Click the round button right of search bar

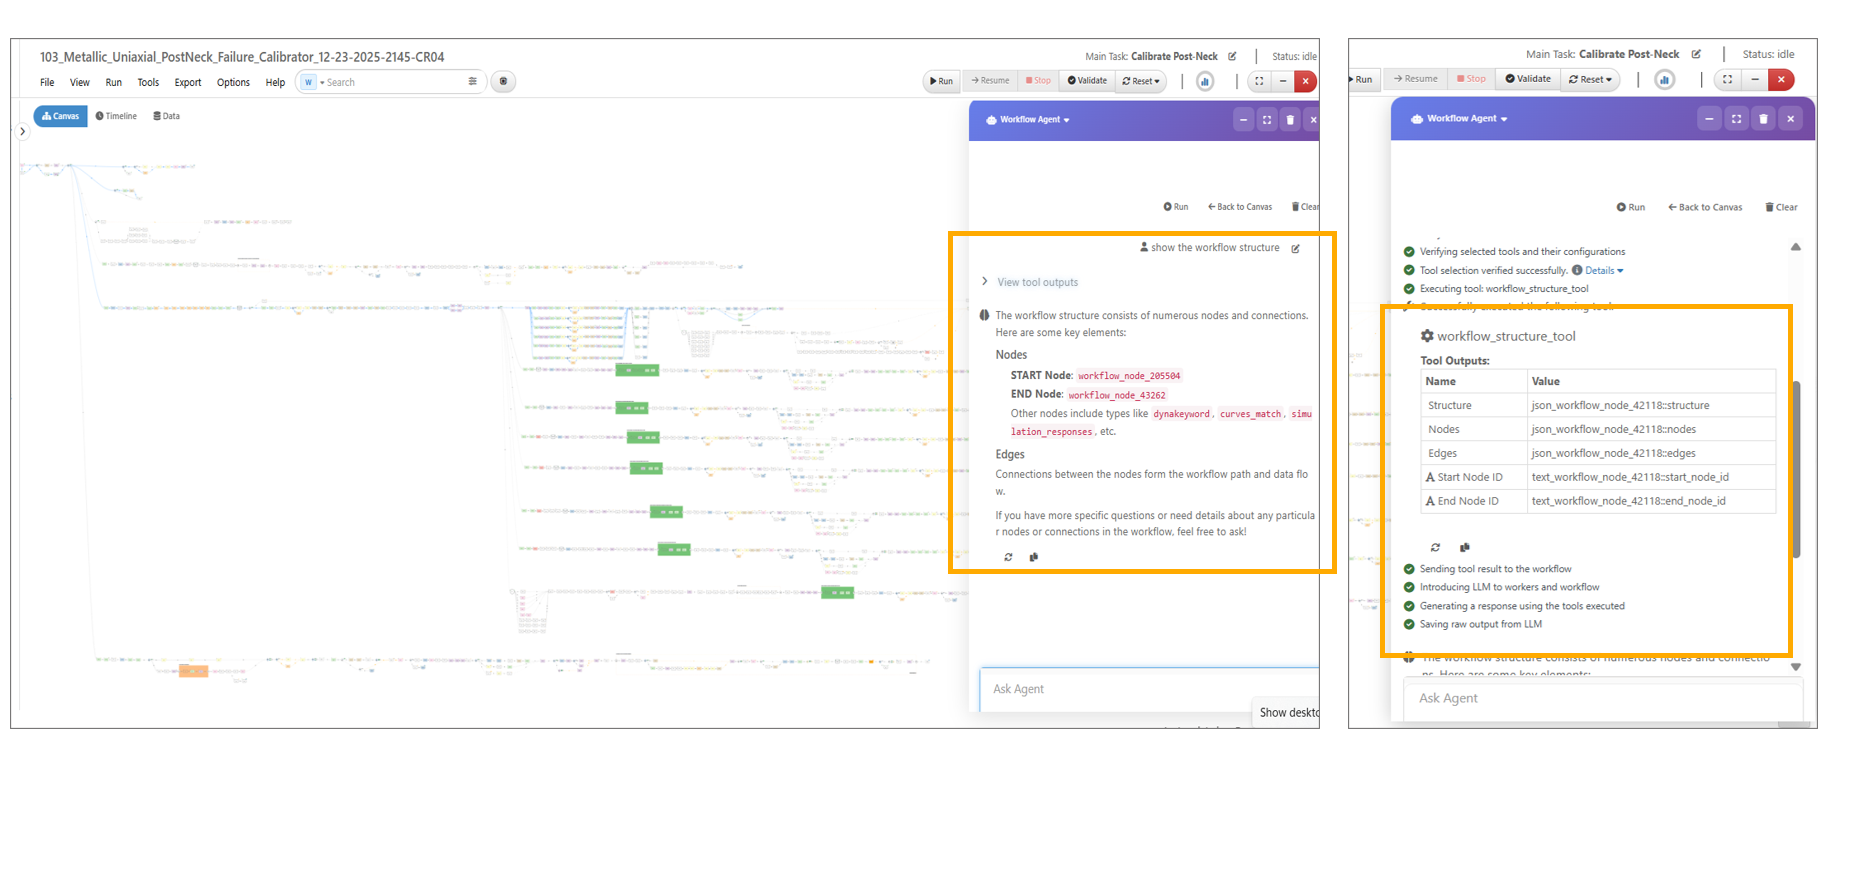coord(503,82)
